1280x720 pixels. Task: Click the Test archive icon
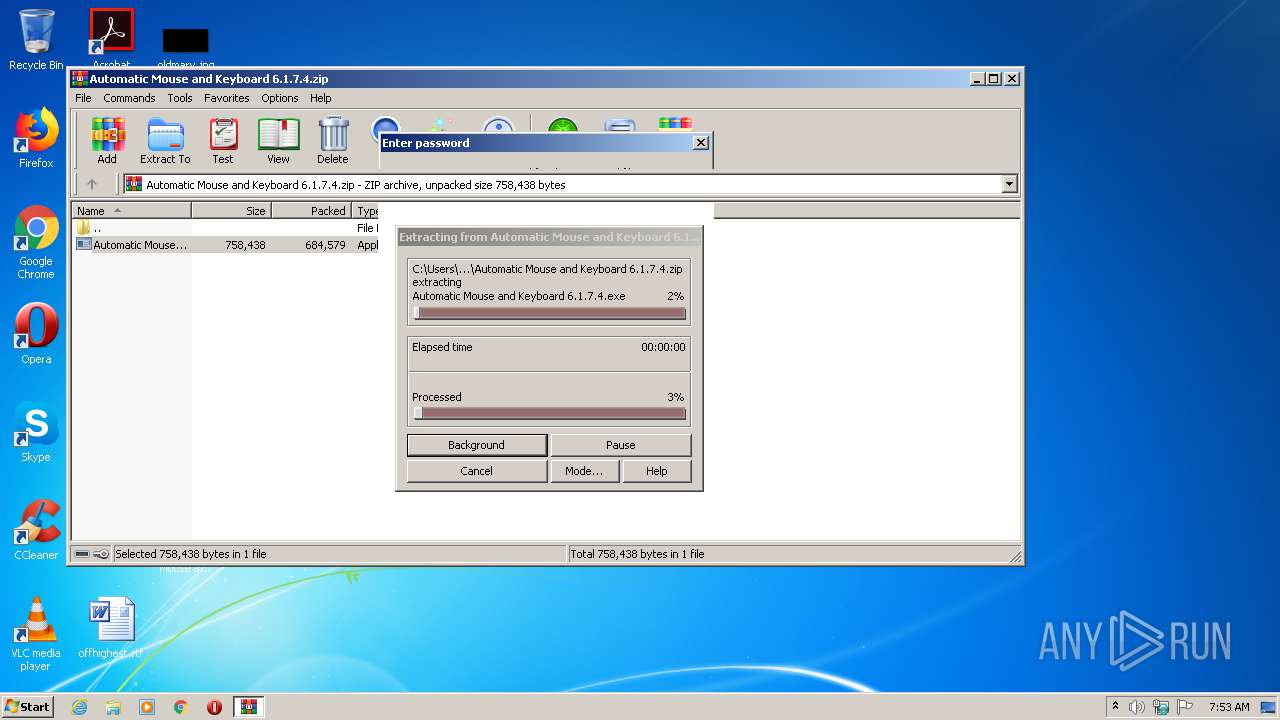pos(223,140)
